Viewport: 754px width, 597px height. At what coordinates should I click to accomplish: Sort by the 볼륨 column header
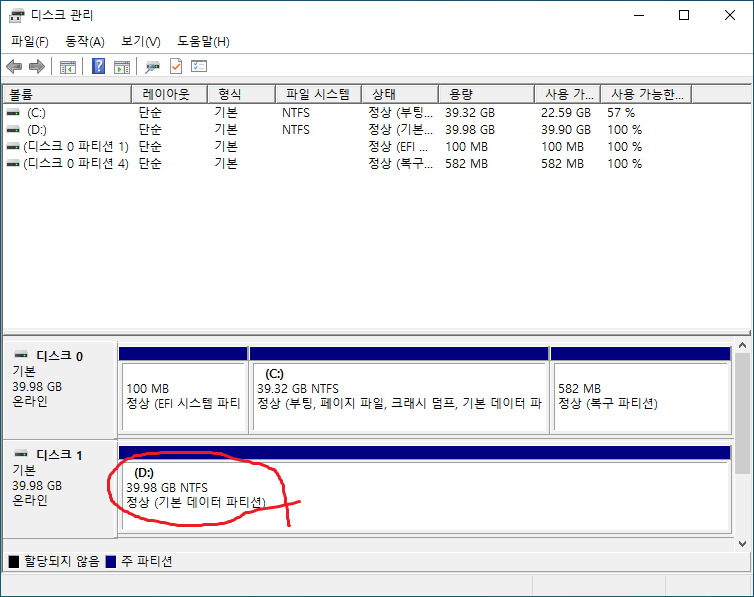tap(67, 94)
